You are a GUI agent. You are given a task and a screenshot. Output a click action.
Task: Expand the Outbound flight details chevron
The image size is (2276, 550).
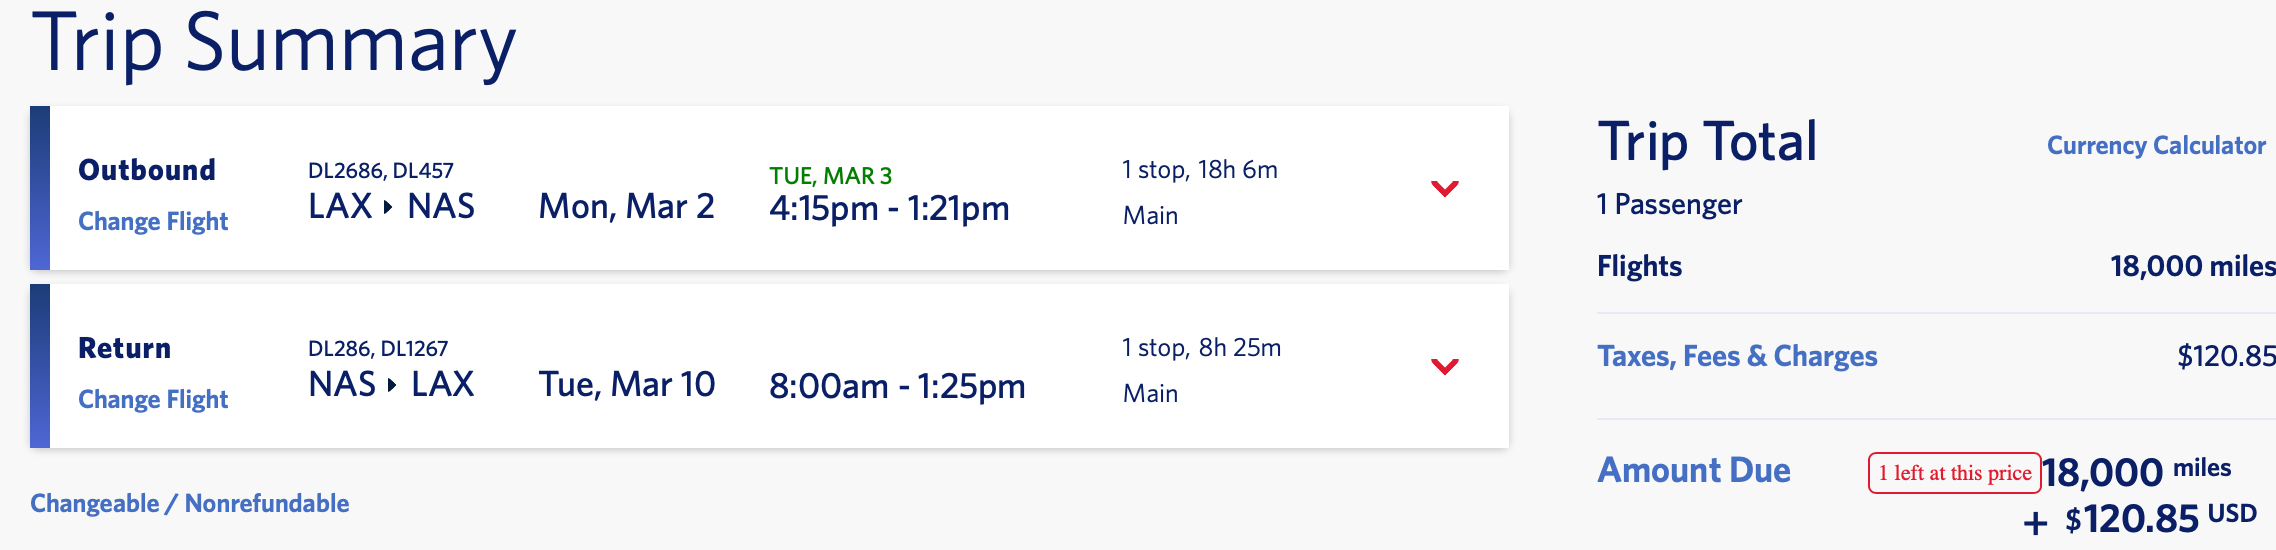click(1444, 188)
